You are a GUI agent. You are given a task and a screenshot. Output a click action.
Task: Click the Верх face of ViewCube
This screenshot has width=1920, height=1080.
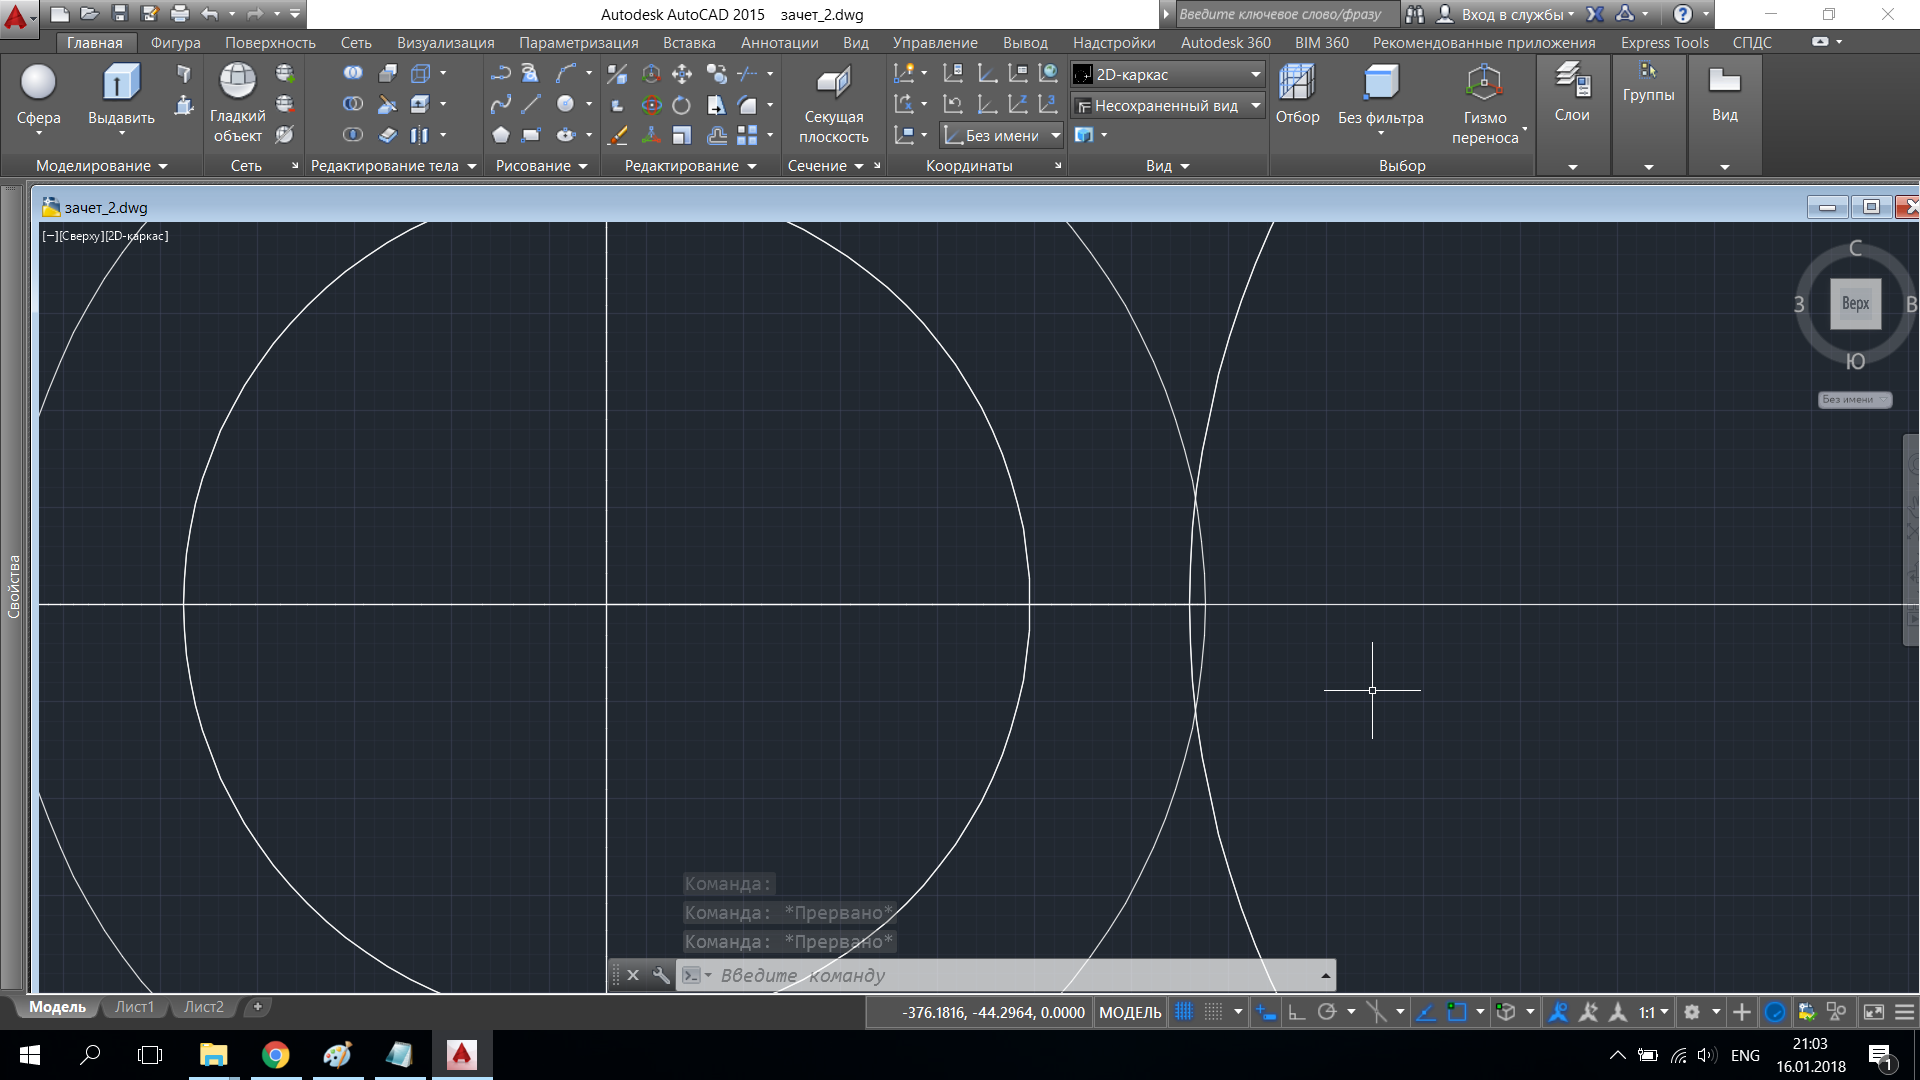point(1855,303)
